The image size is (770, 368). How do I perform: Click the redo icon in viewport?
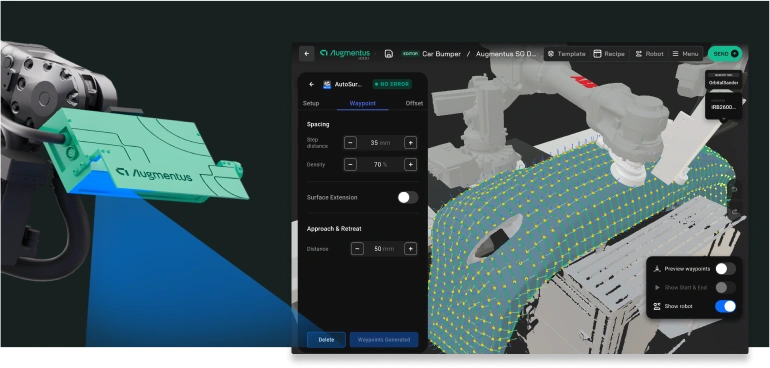click(735, 212)
